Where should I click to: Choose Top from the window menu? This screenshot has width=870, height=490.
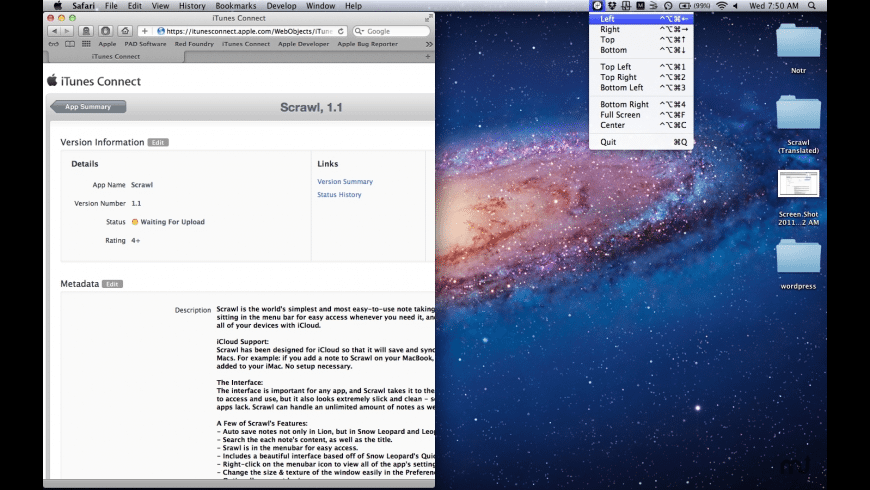[x=641, y=39]
